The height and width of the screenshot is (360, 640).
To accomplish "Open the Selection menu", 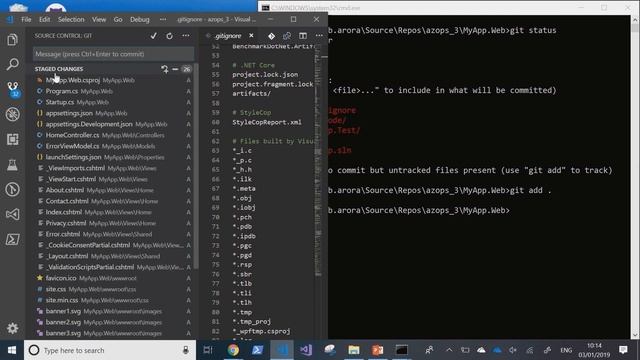I will click(71, 20).
